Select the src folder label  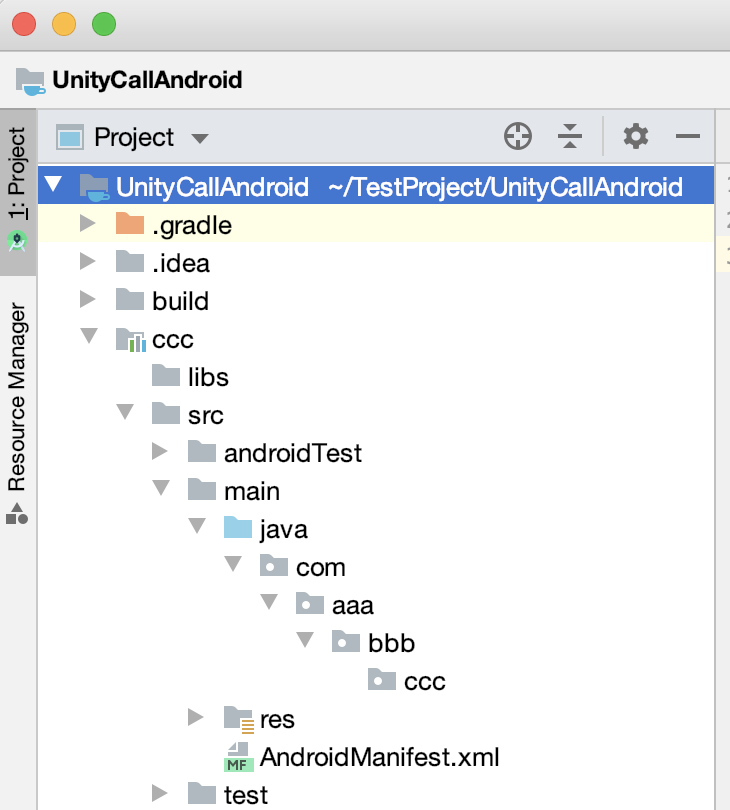point(206,416)
